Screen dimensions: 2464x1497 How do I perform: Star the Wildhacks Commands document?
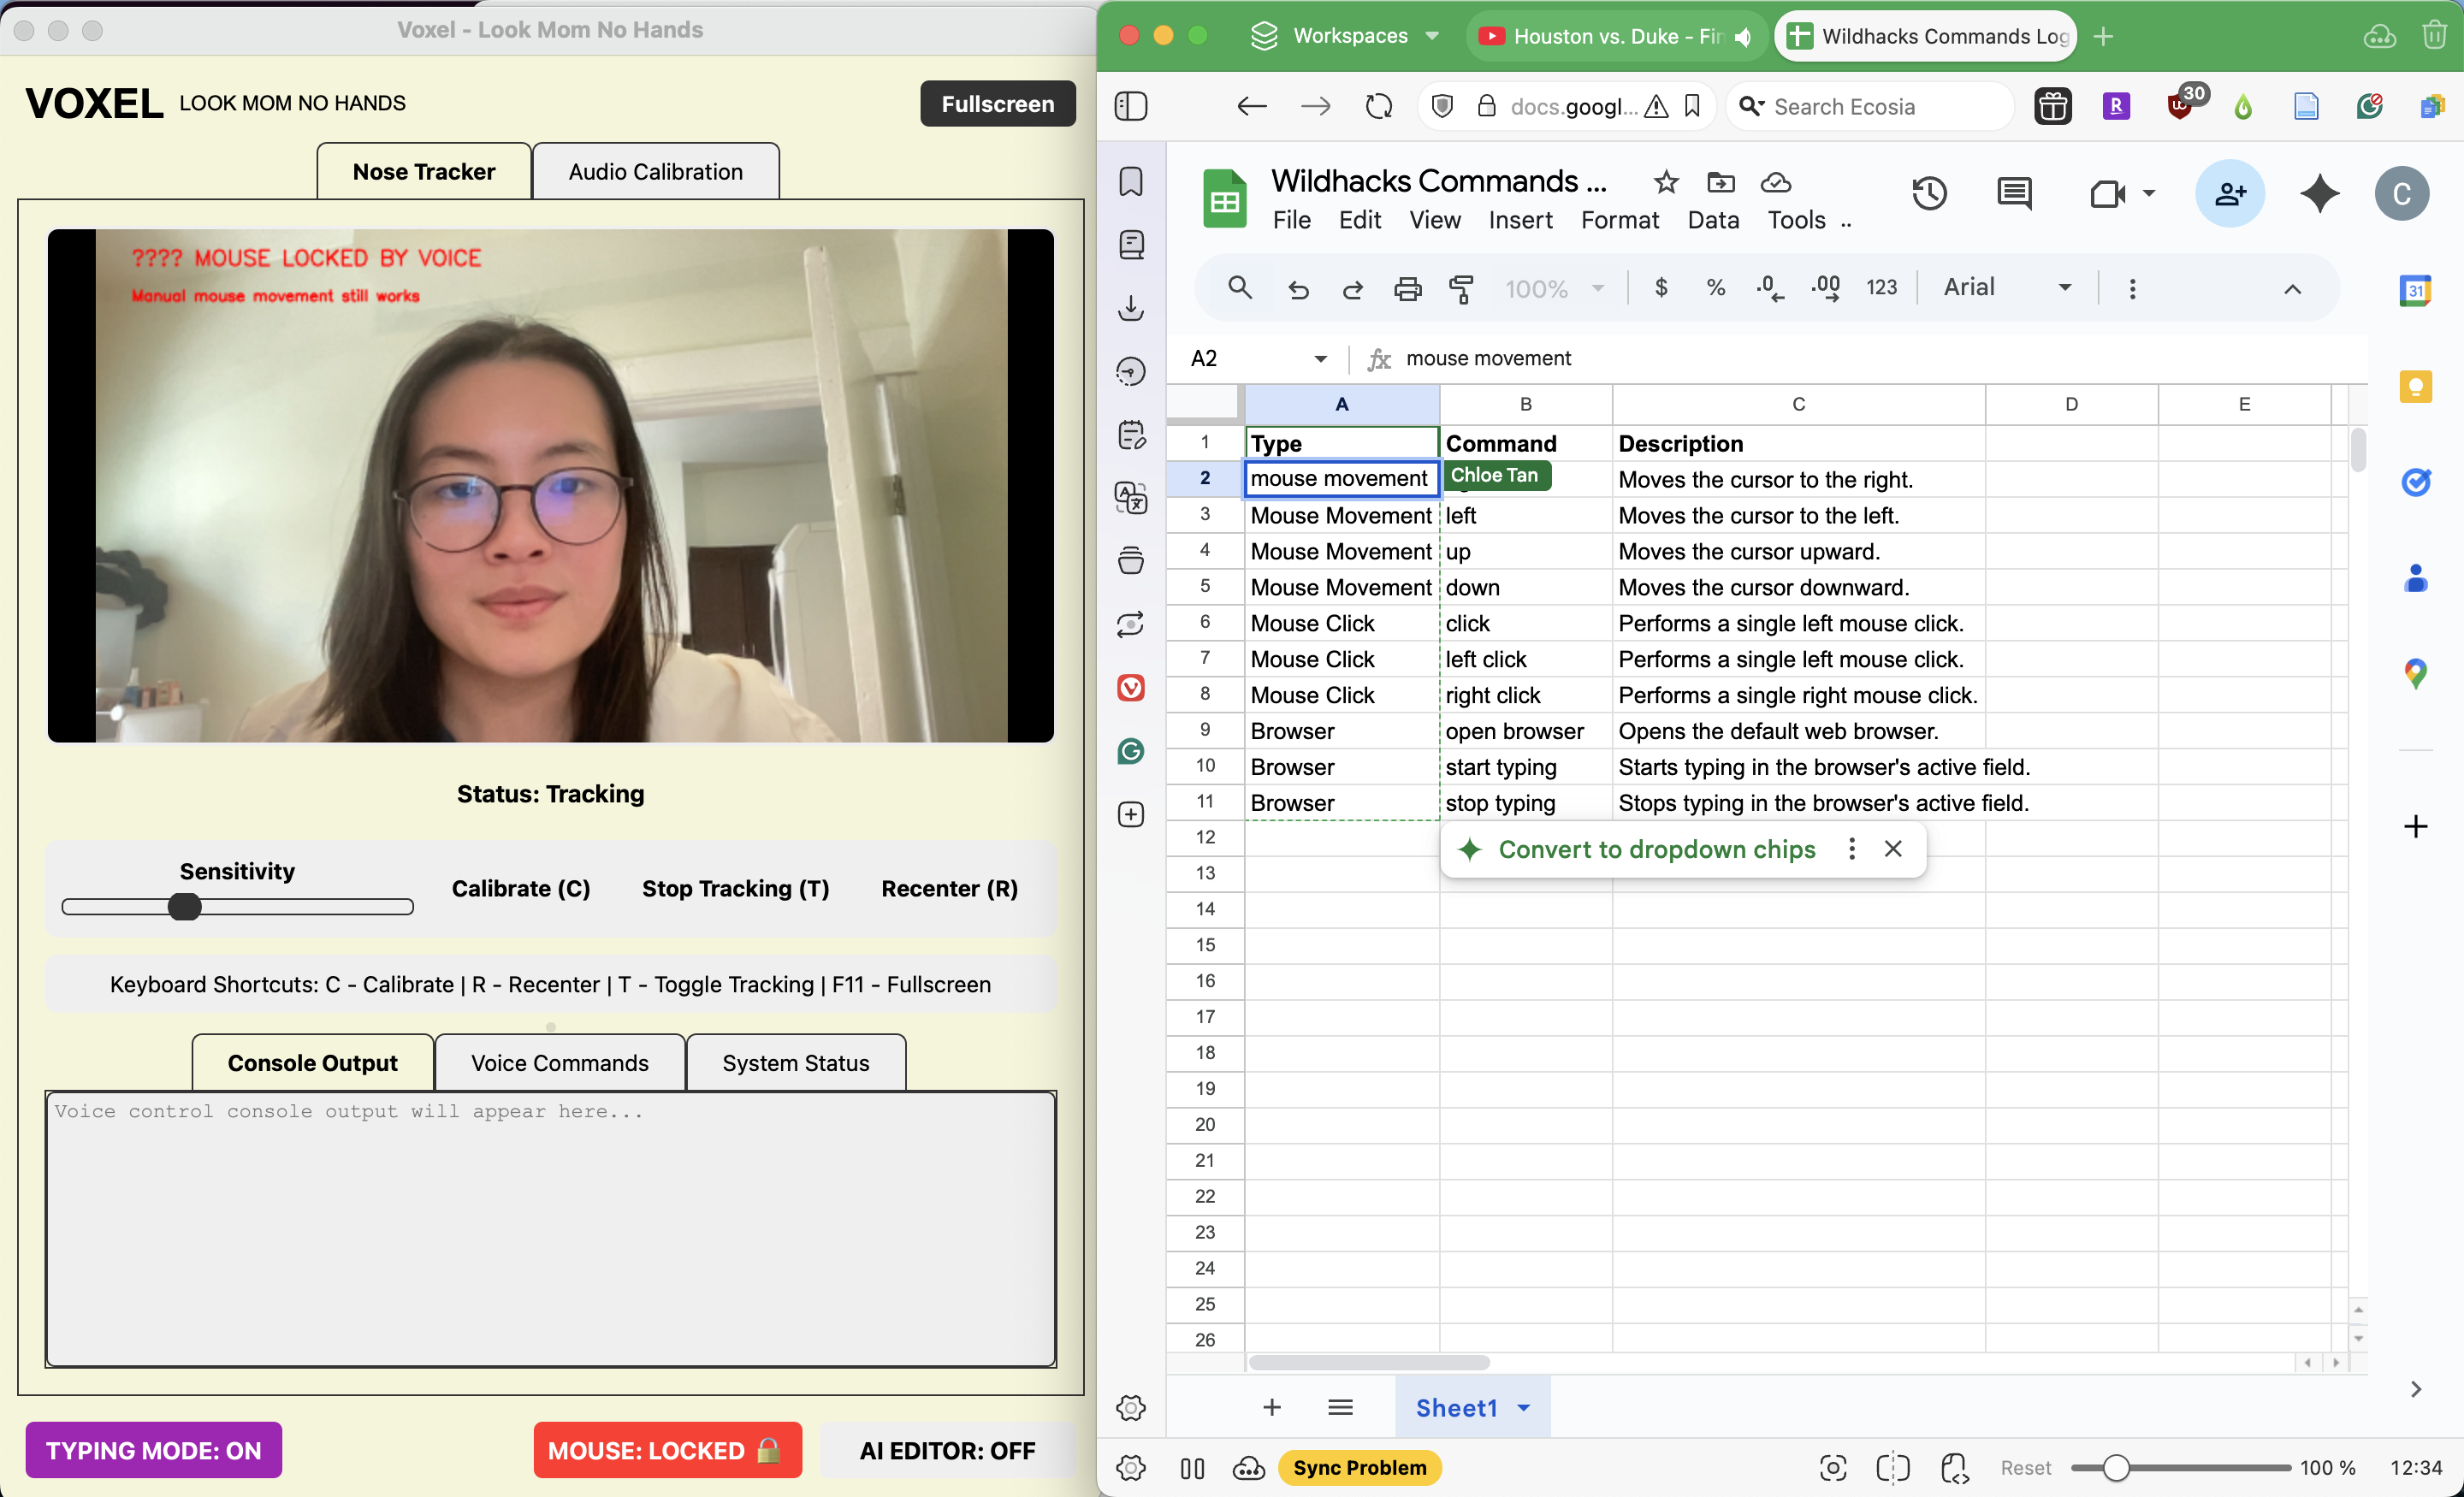click(1665, 182)
